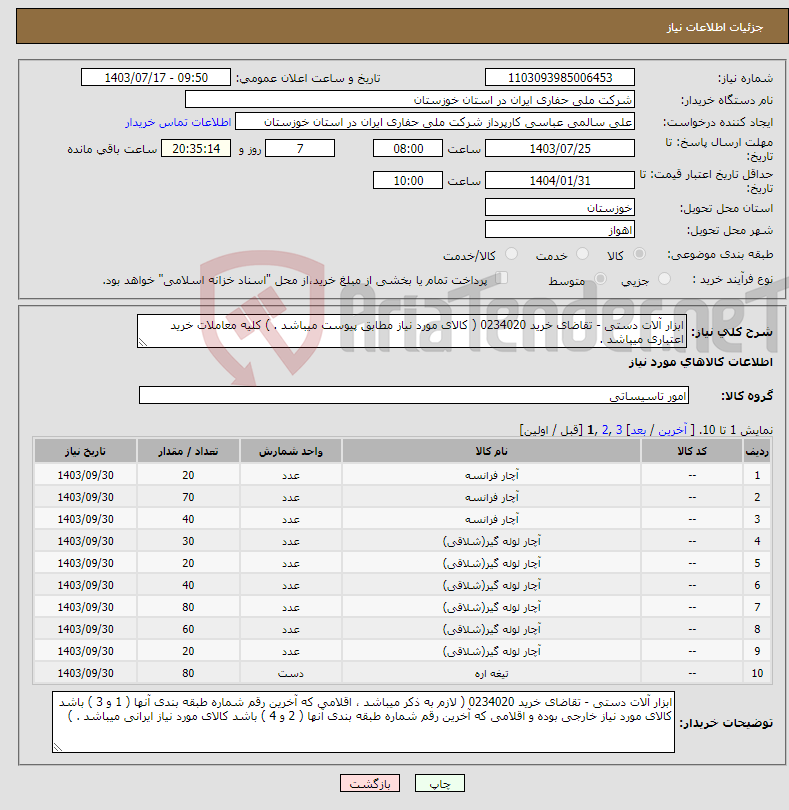Click the تعداد / مقدار column header
The width and height of the screenshot is (789, 810).
click(188, 451)
